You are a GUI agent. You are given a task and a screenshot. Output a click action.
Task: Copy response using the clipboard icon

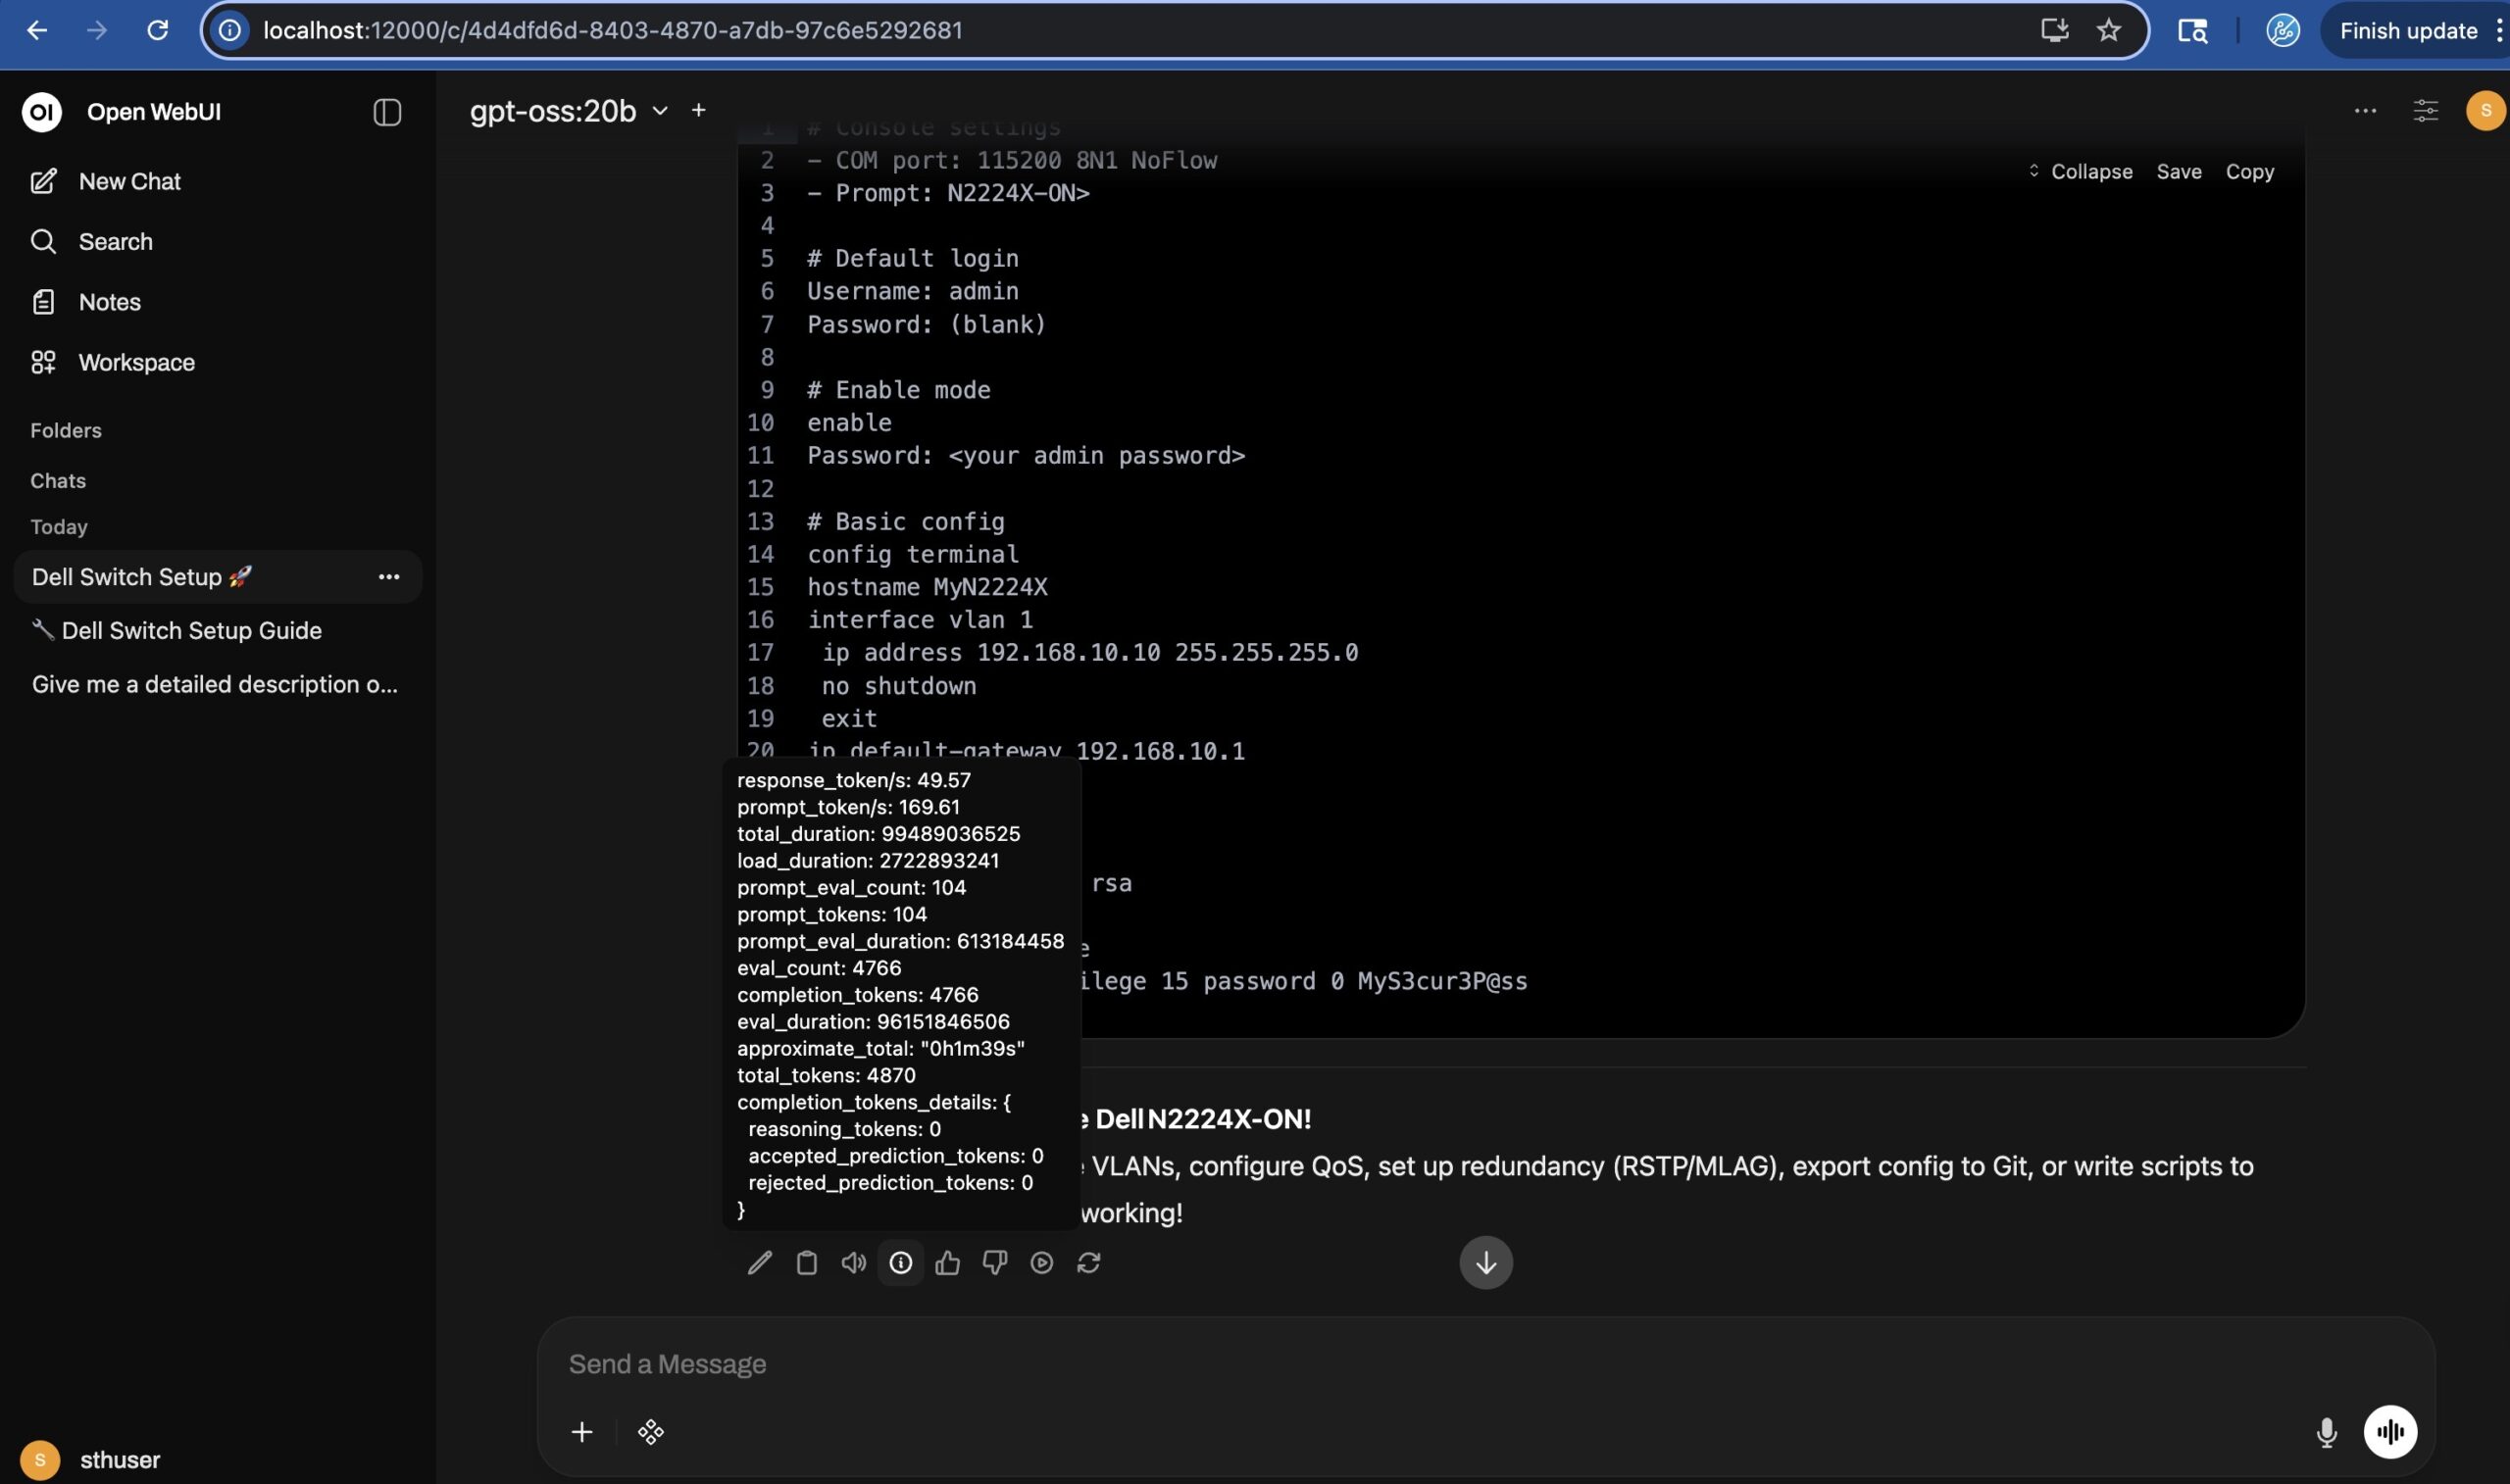click(x=806, y=1263)
